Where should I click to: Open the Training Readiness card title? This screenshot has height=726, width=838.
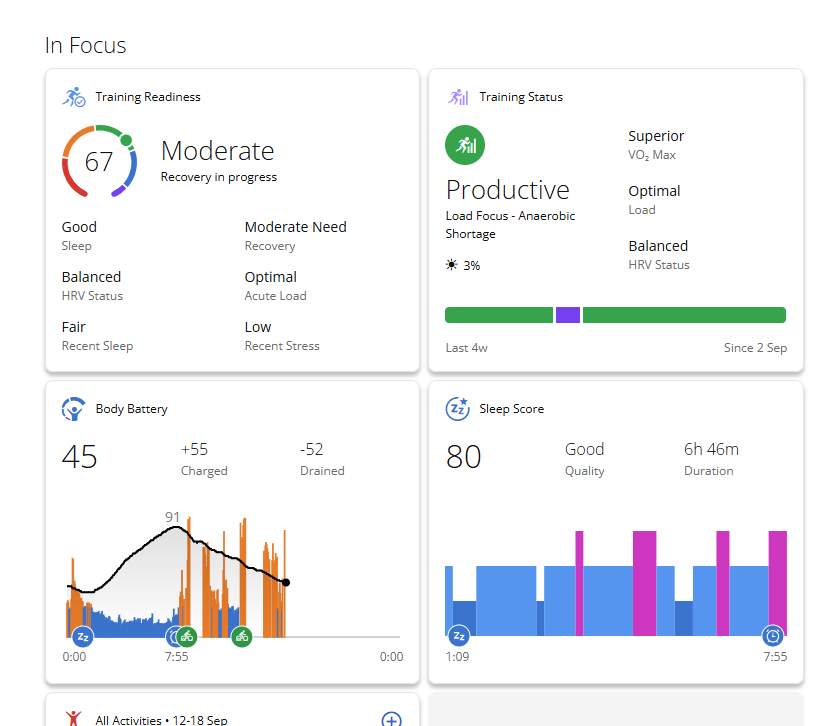click(x=148, y=97)
